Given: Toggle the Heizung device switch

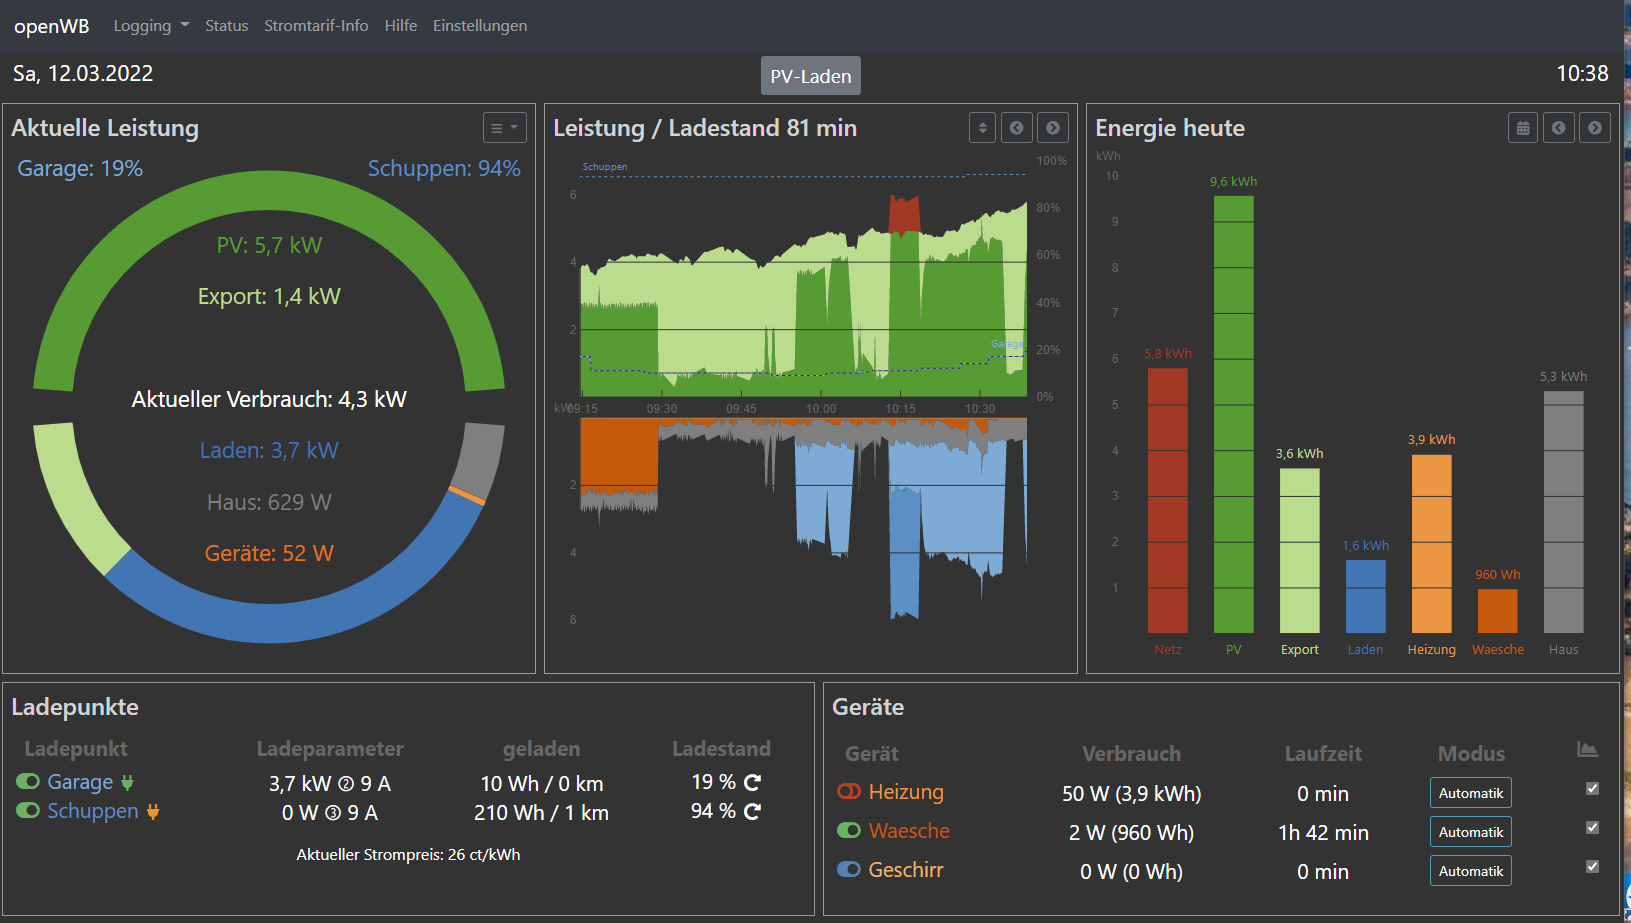Looking at the screenshot, I should pos(848,791).
